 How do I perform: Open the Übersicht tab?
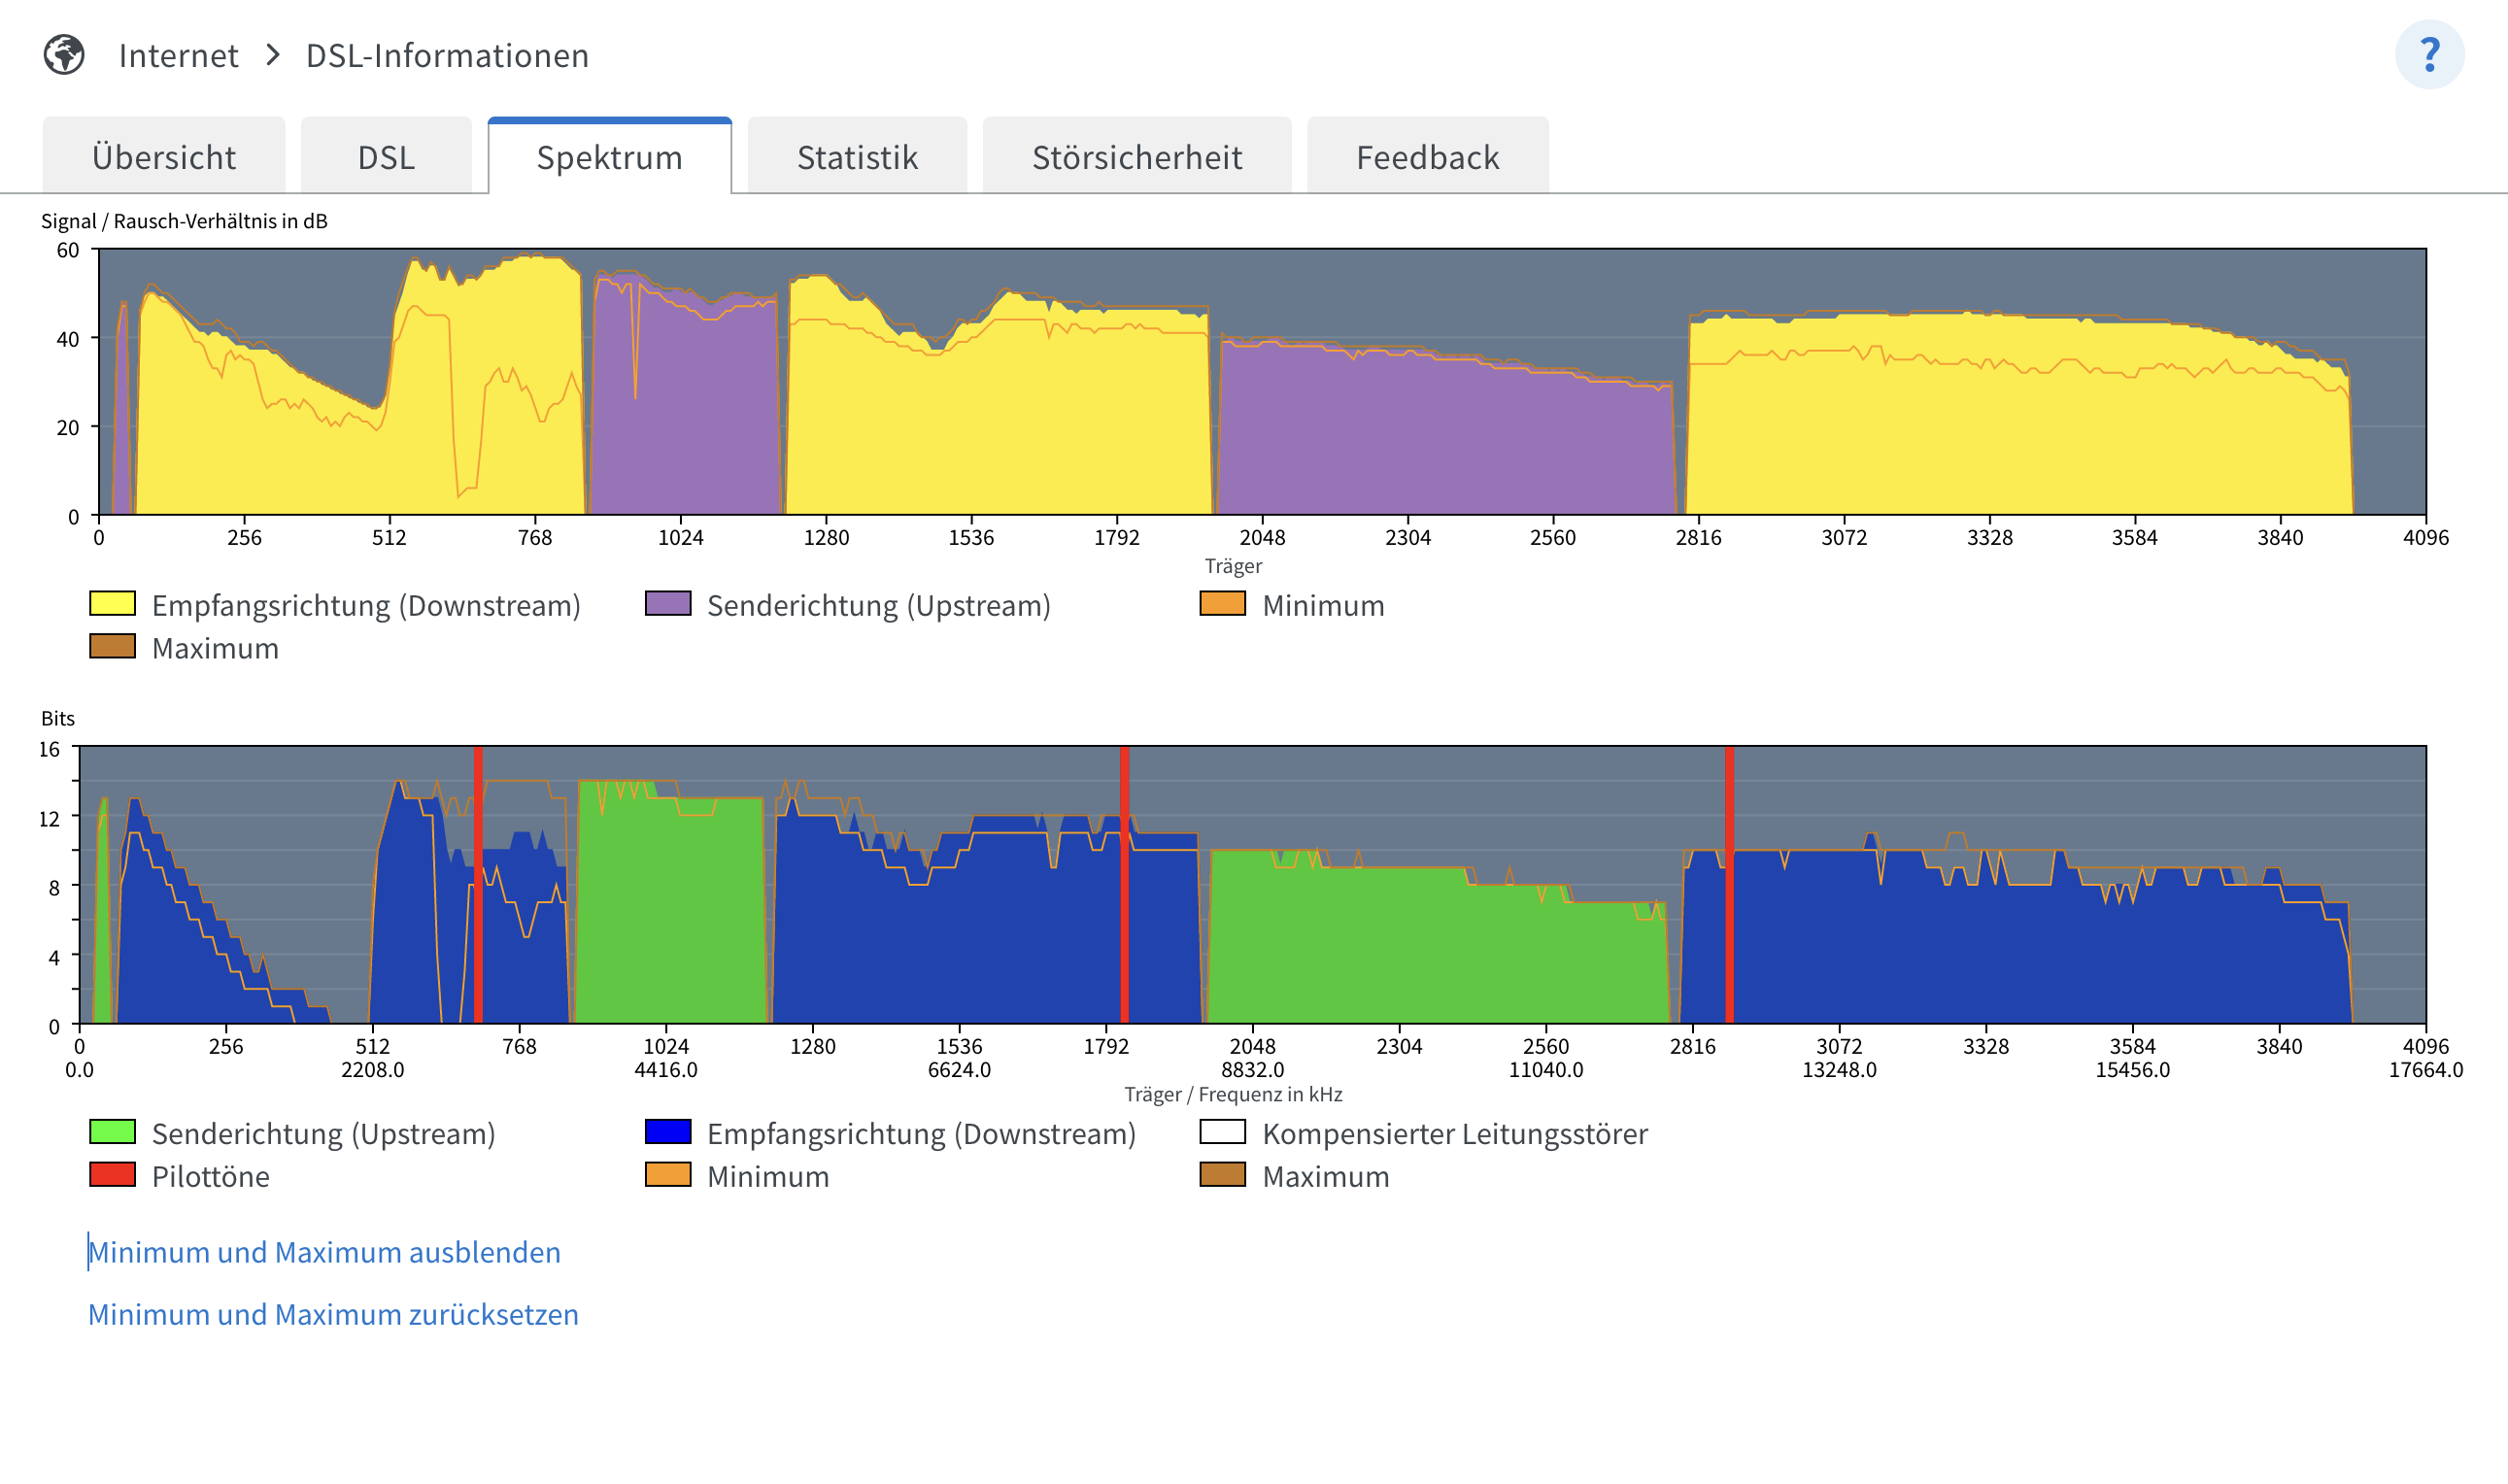(x=164, y=157)
